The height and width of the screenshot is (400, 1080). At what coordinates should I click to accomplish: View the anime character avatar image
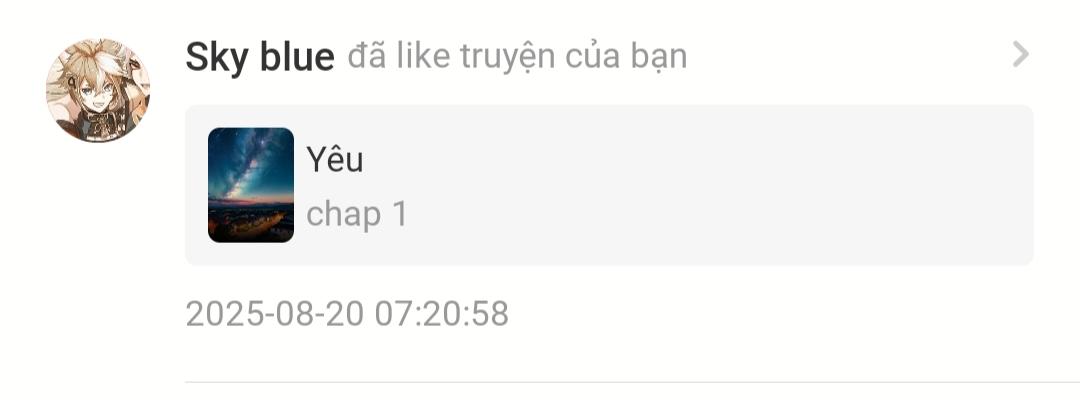pyautogui.click(x=98, y=90)
